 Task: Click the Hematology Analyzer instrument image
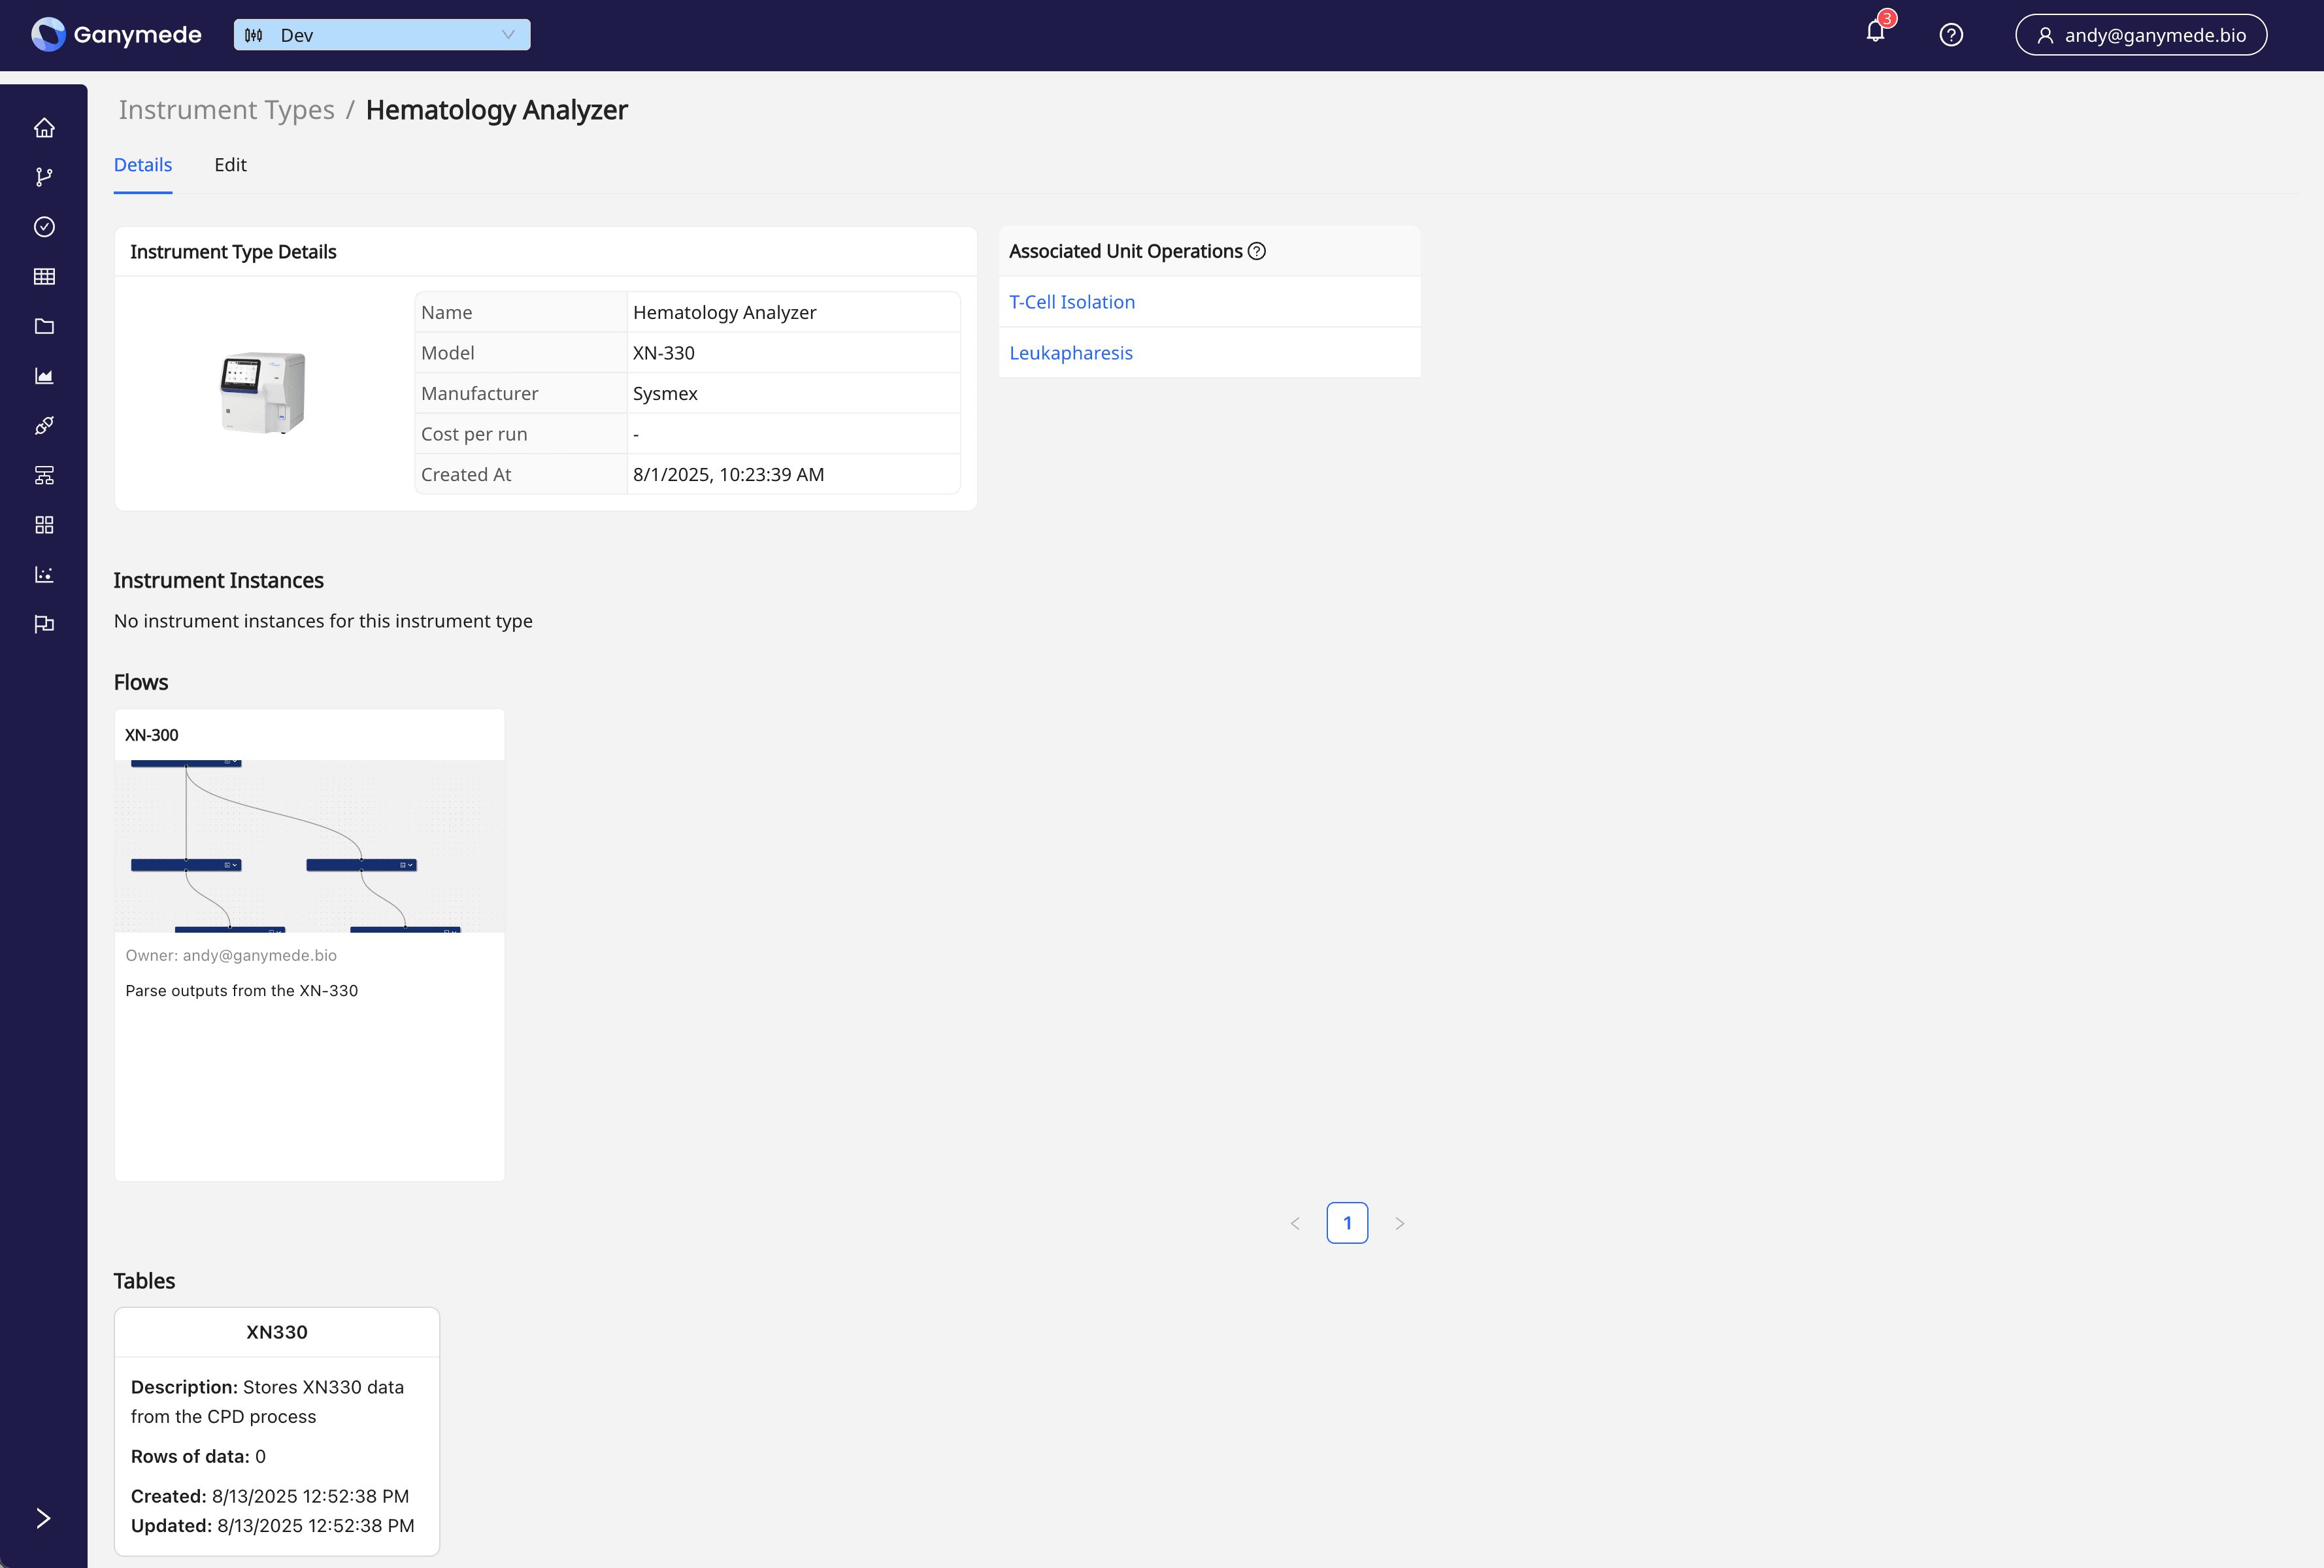tap(263, 393)
